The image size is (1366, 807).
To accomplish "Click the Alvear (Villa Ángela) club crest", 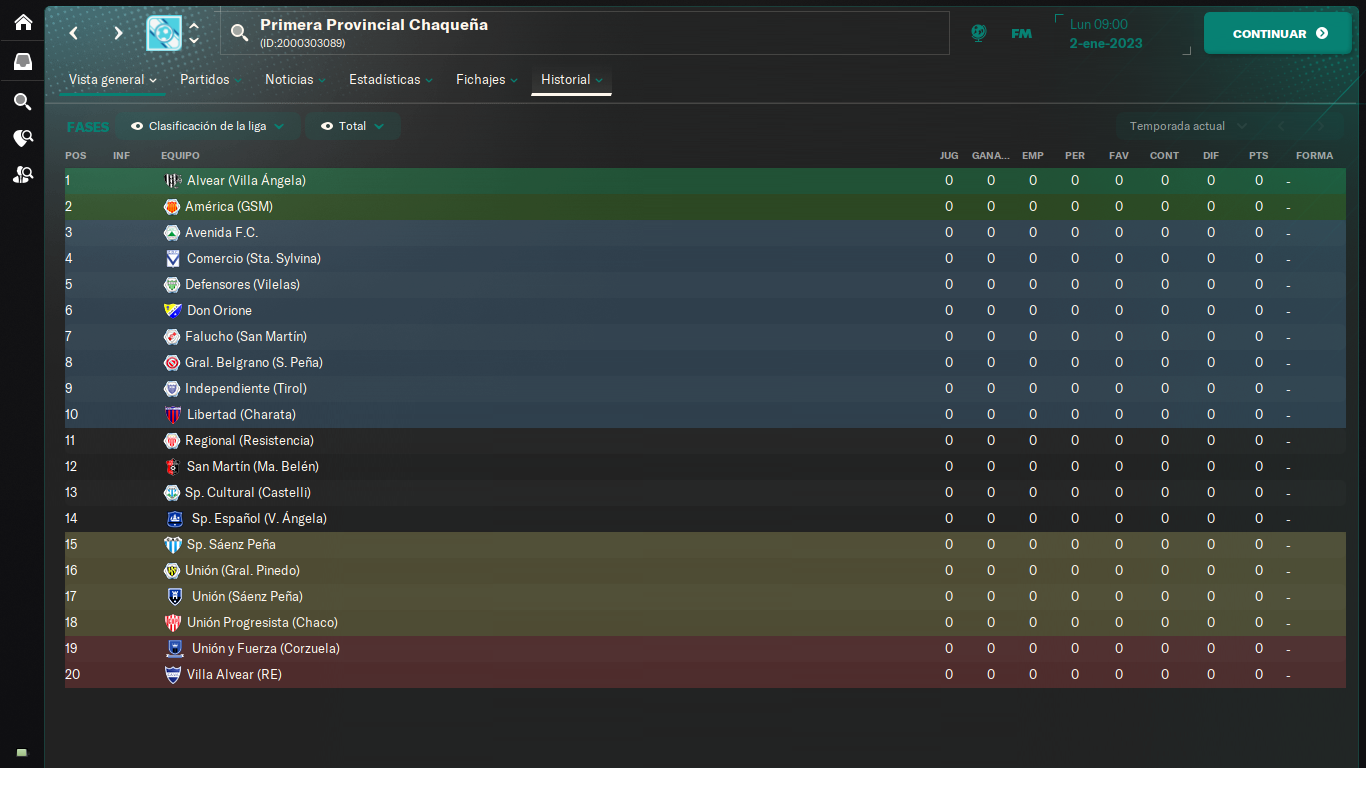I will coord(172,181).
